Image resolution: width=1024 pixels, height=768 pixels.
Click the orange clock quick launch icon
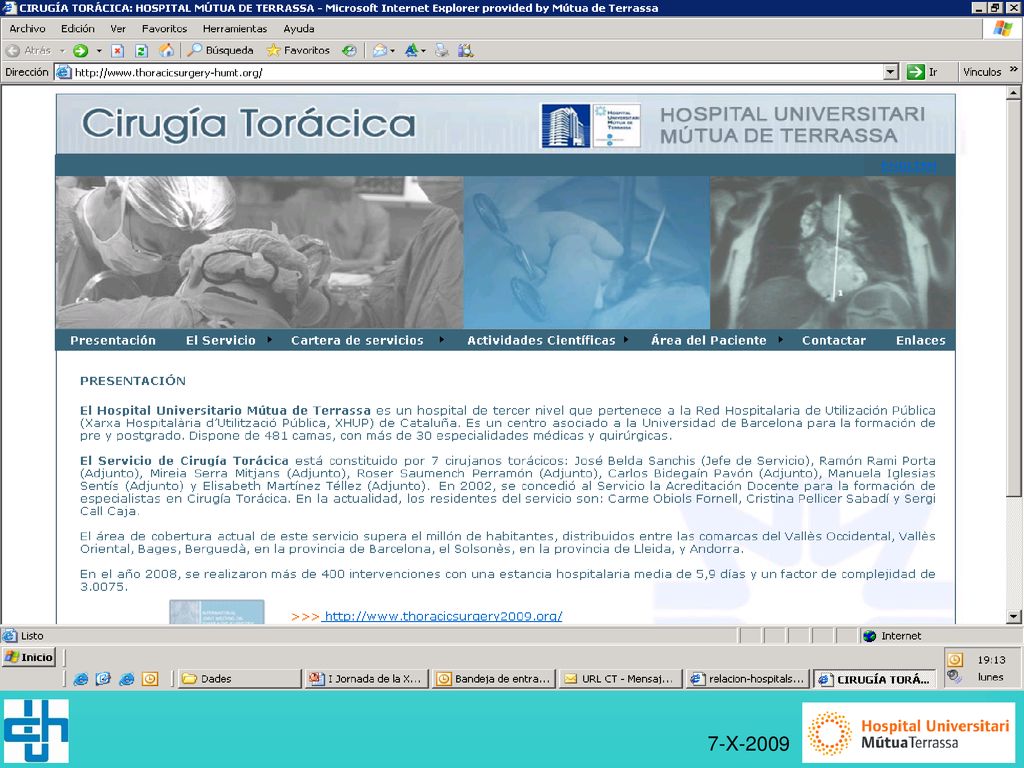[150, 679]
